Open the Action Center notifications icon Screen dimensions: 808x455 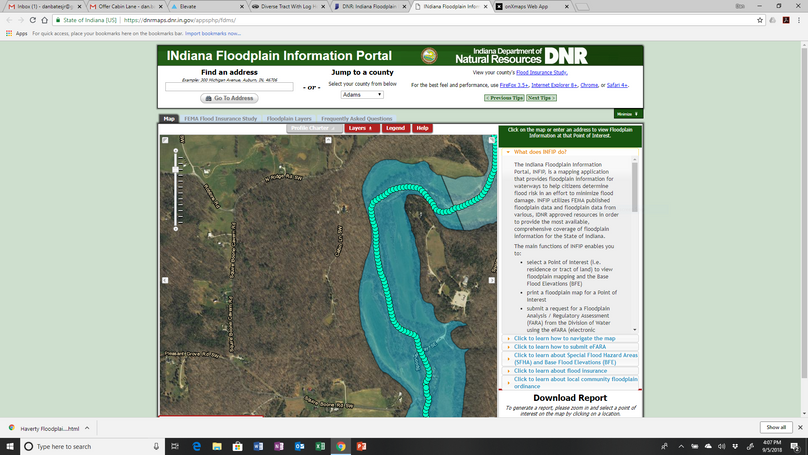point(795,446)
